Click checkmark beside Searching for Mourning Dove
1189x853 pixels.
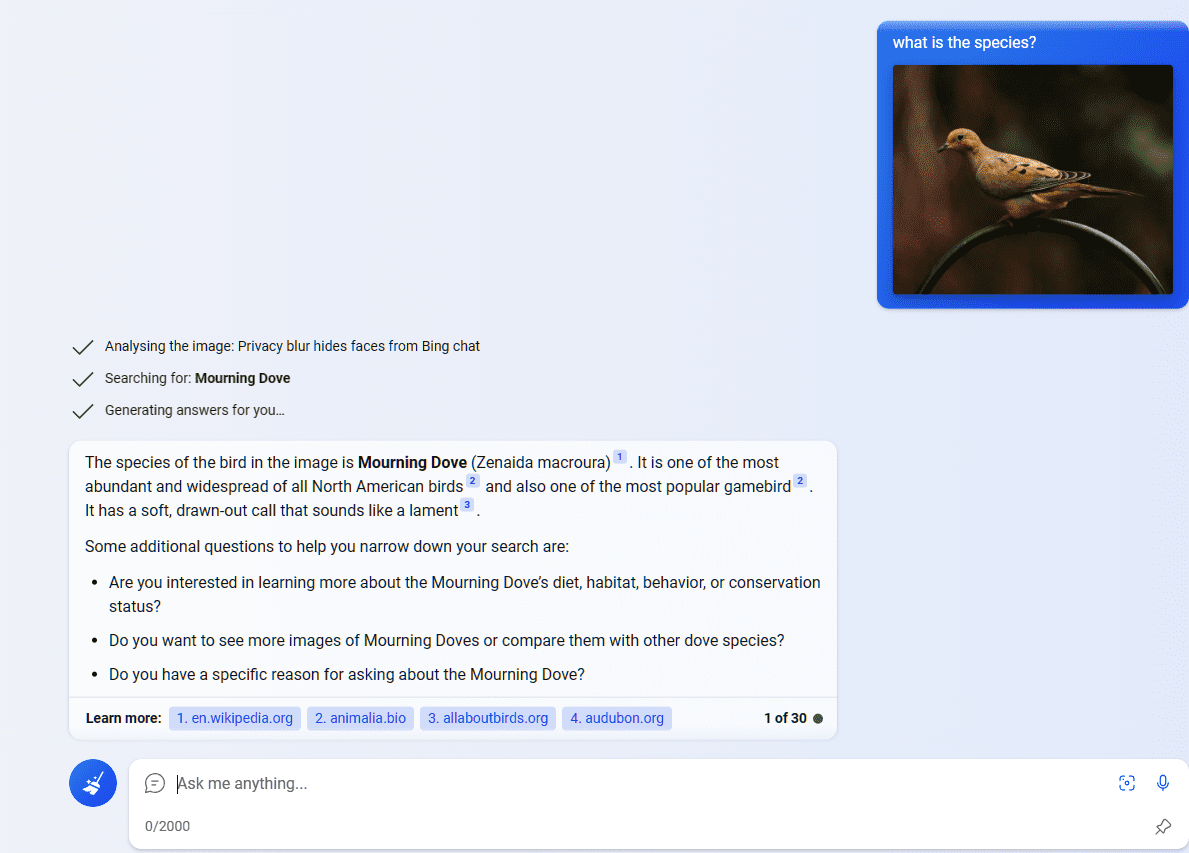tap(83, 379)
